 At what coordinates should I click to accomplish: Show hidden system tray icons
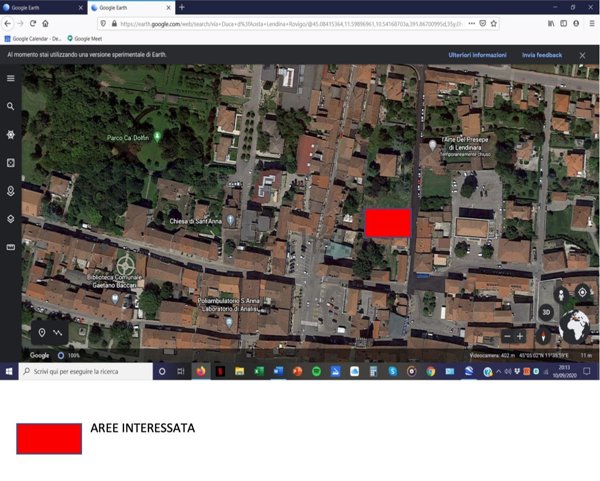(499, 372)
